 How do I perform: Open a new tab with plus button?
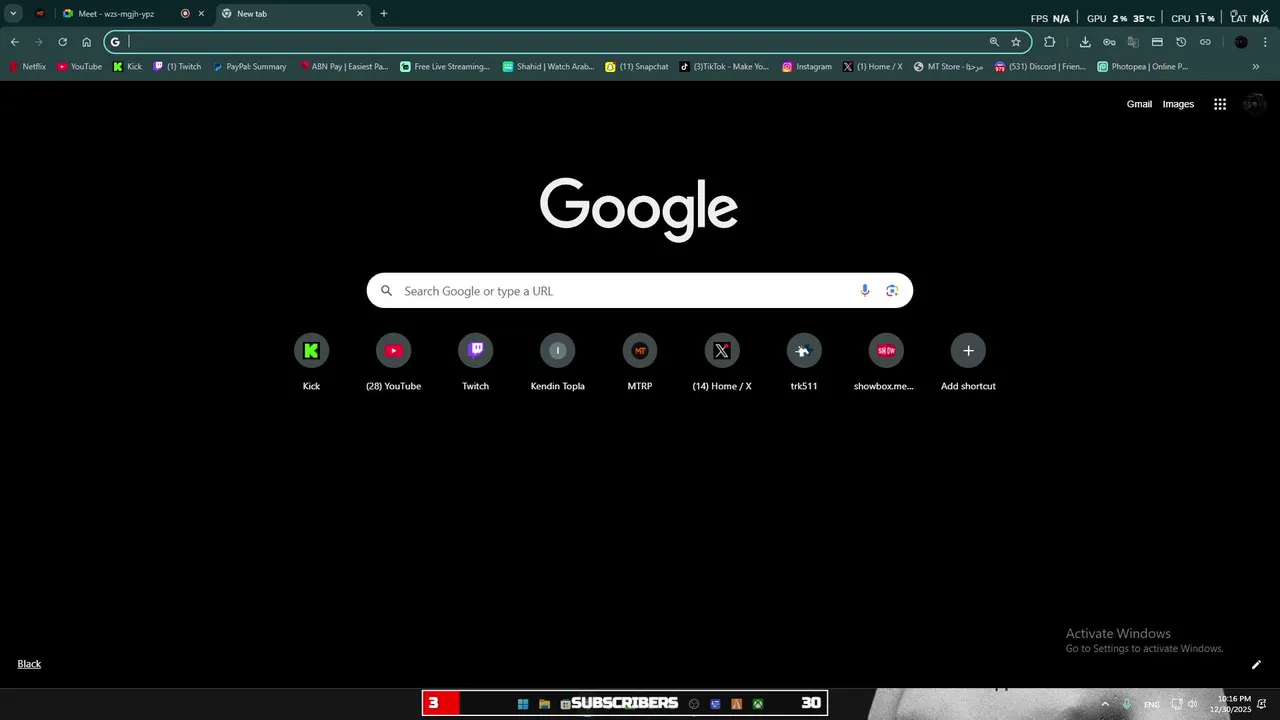coord(384,14)
